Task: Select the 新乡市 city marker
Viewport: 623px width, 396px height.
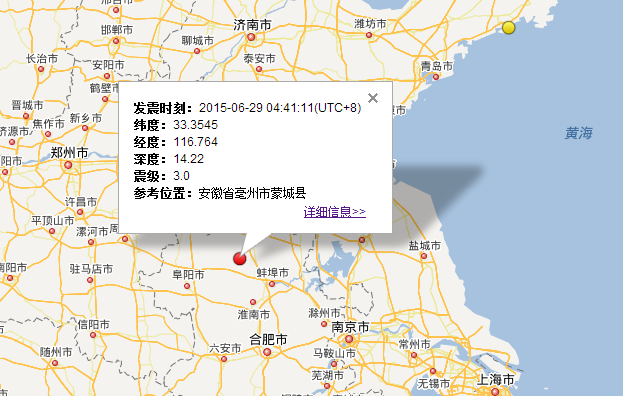Action: 85,128
